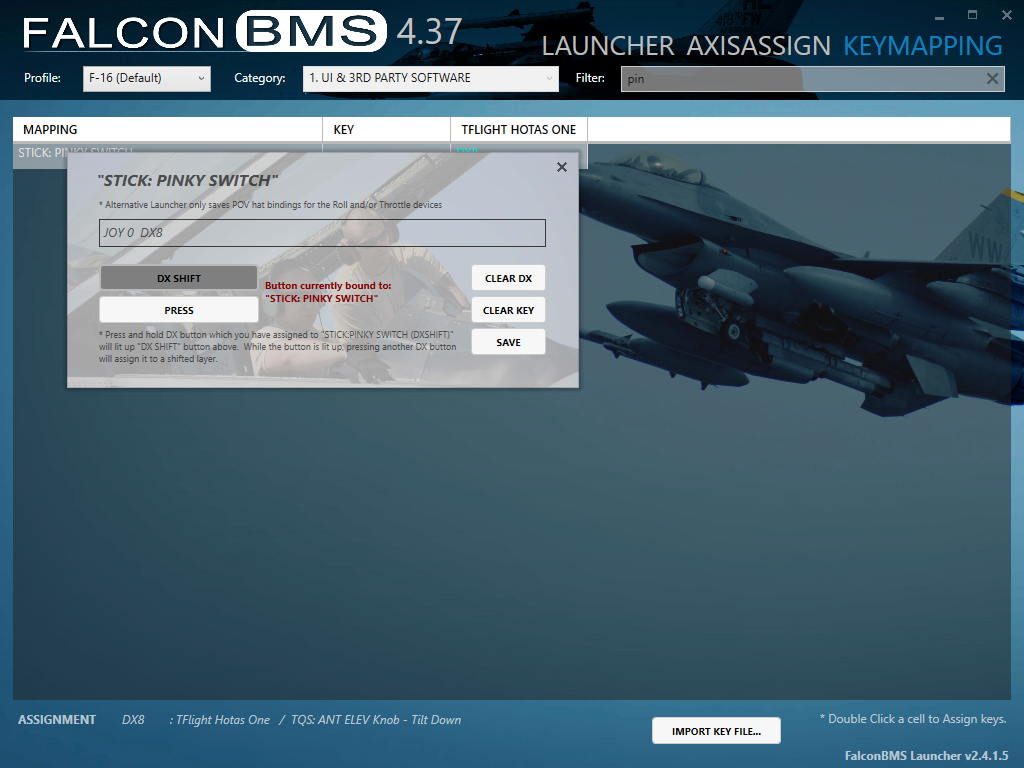1024x768 pixels.
Task: Maximize the launcher window
Action: point(972,15)
